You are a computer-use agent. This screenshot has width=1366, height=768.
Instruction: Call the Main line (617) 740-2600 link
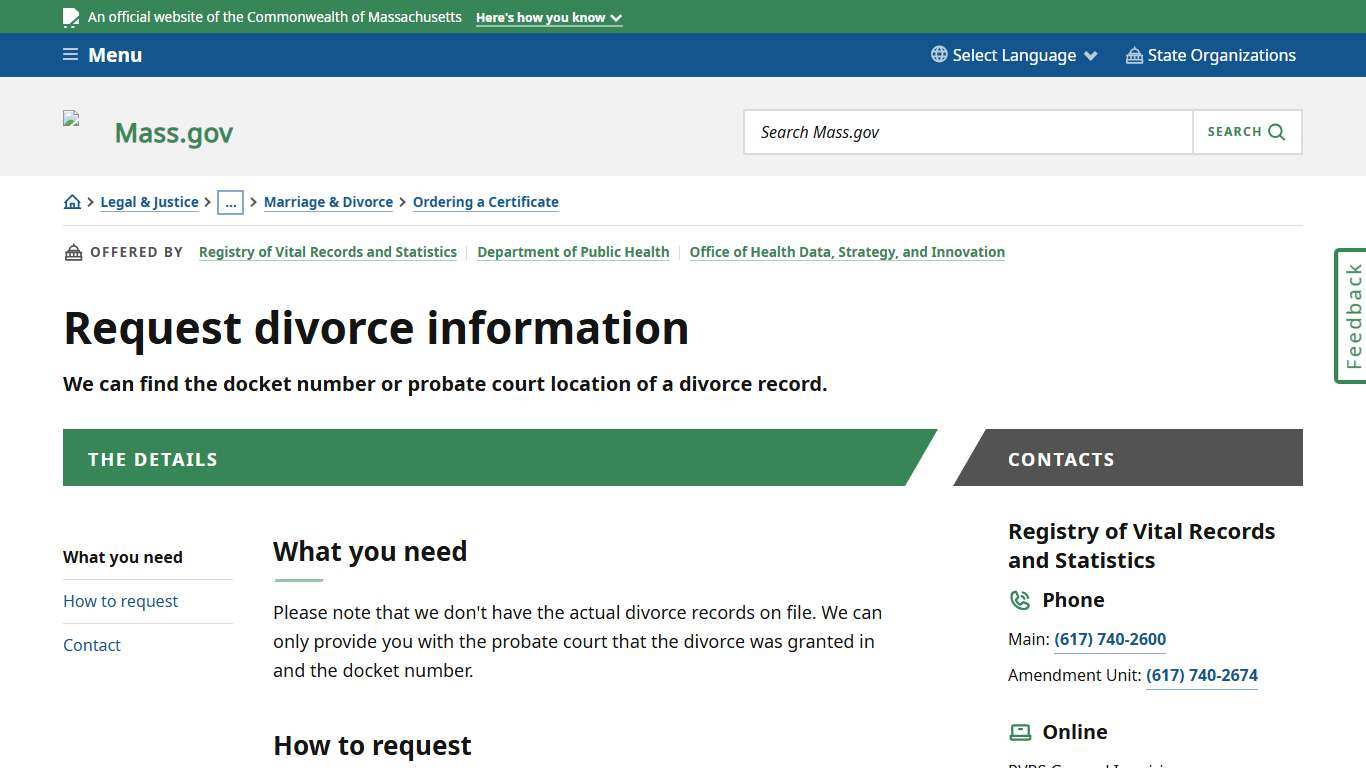tap(1110, 639)
